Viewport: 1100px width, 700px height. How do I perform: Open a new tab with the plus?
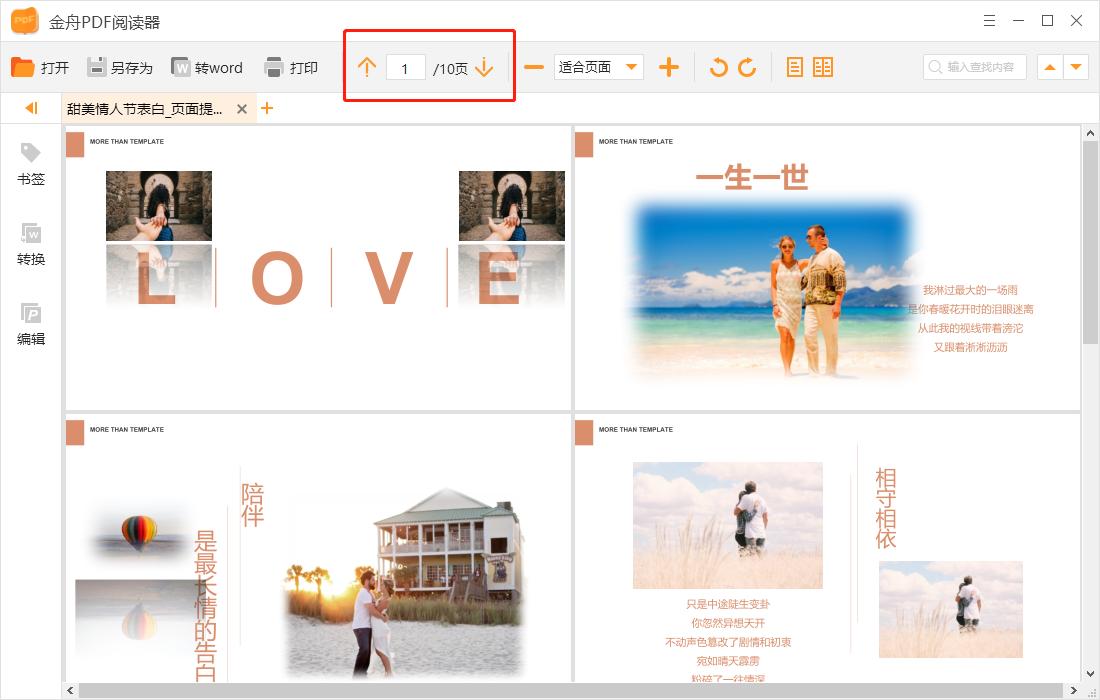click(267, 108)
